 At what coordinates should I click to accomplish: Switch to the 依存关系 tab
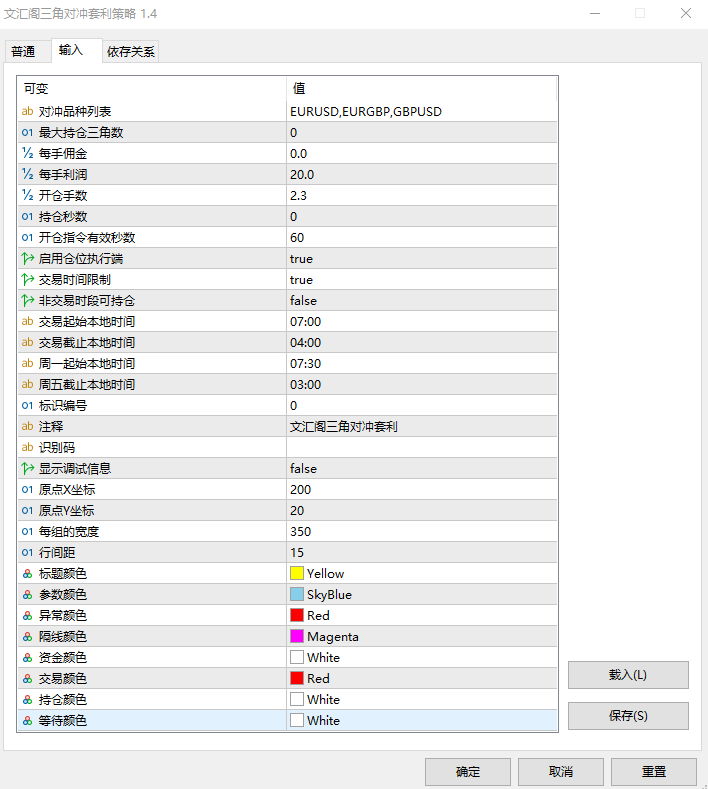tap(130, 52)
